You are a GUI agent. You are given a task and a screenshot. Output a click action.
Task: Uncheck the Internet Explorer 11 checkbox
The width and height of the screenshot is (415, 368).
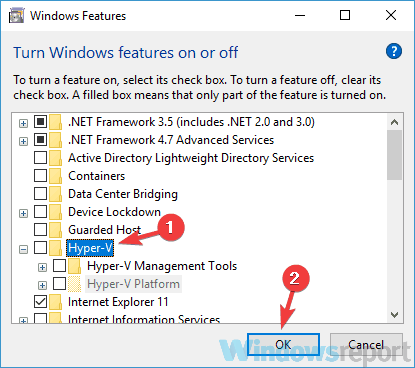coord(40,302)
